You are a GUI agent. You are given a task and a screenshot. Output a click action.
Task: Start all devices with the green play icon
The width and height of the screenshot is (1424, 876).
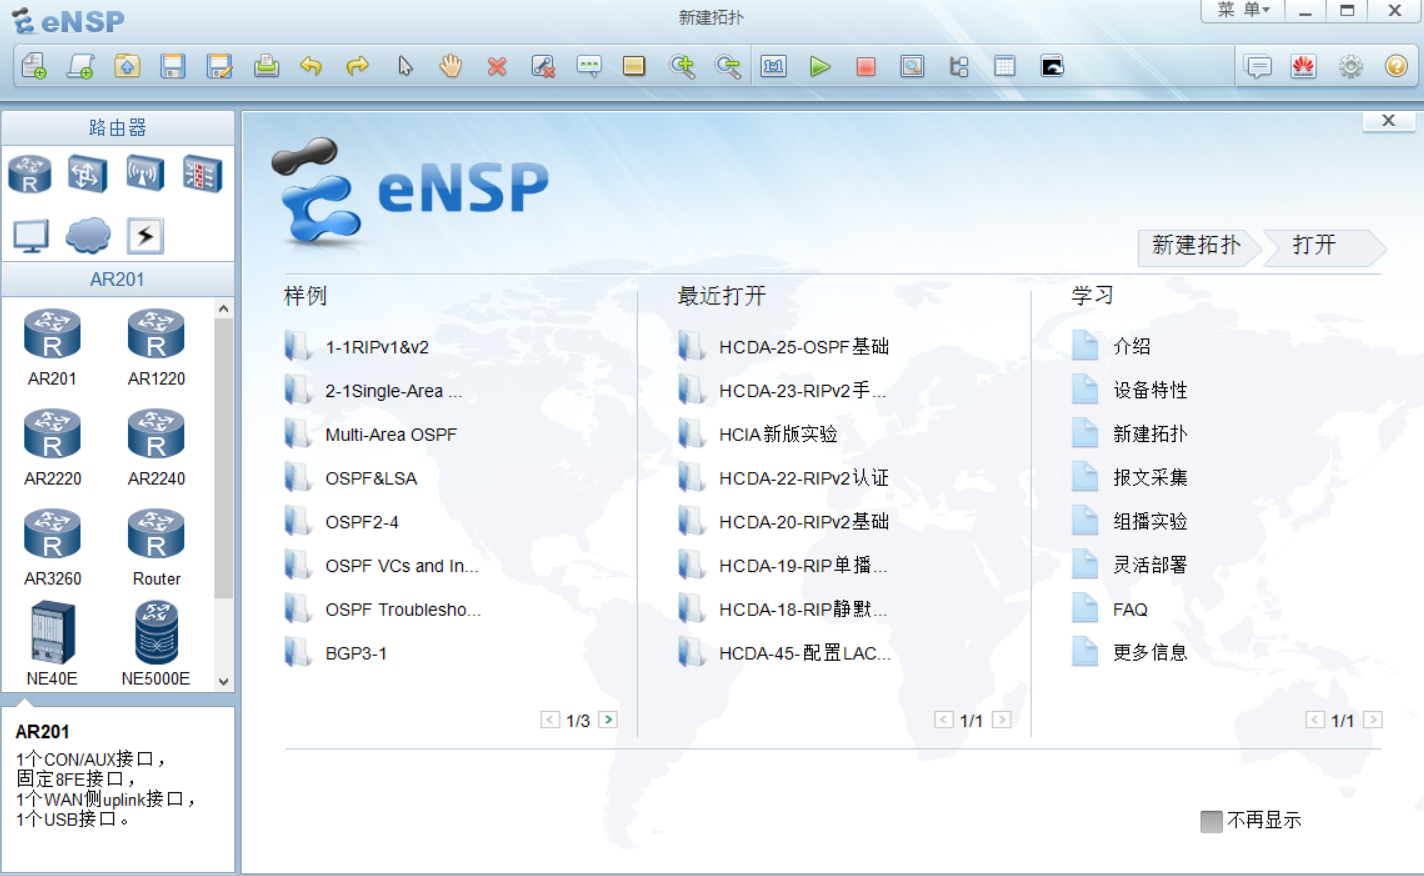click(820, 66)
